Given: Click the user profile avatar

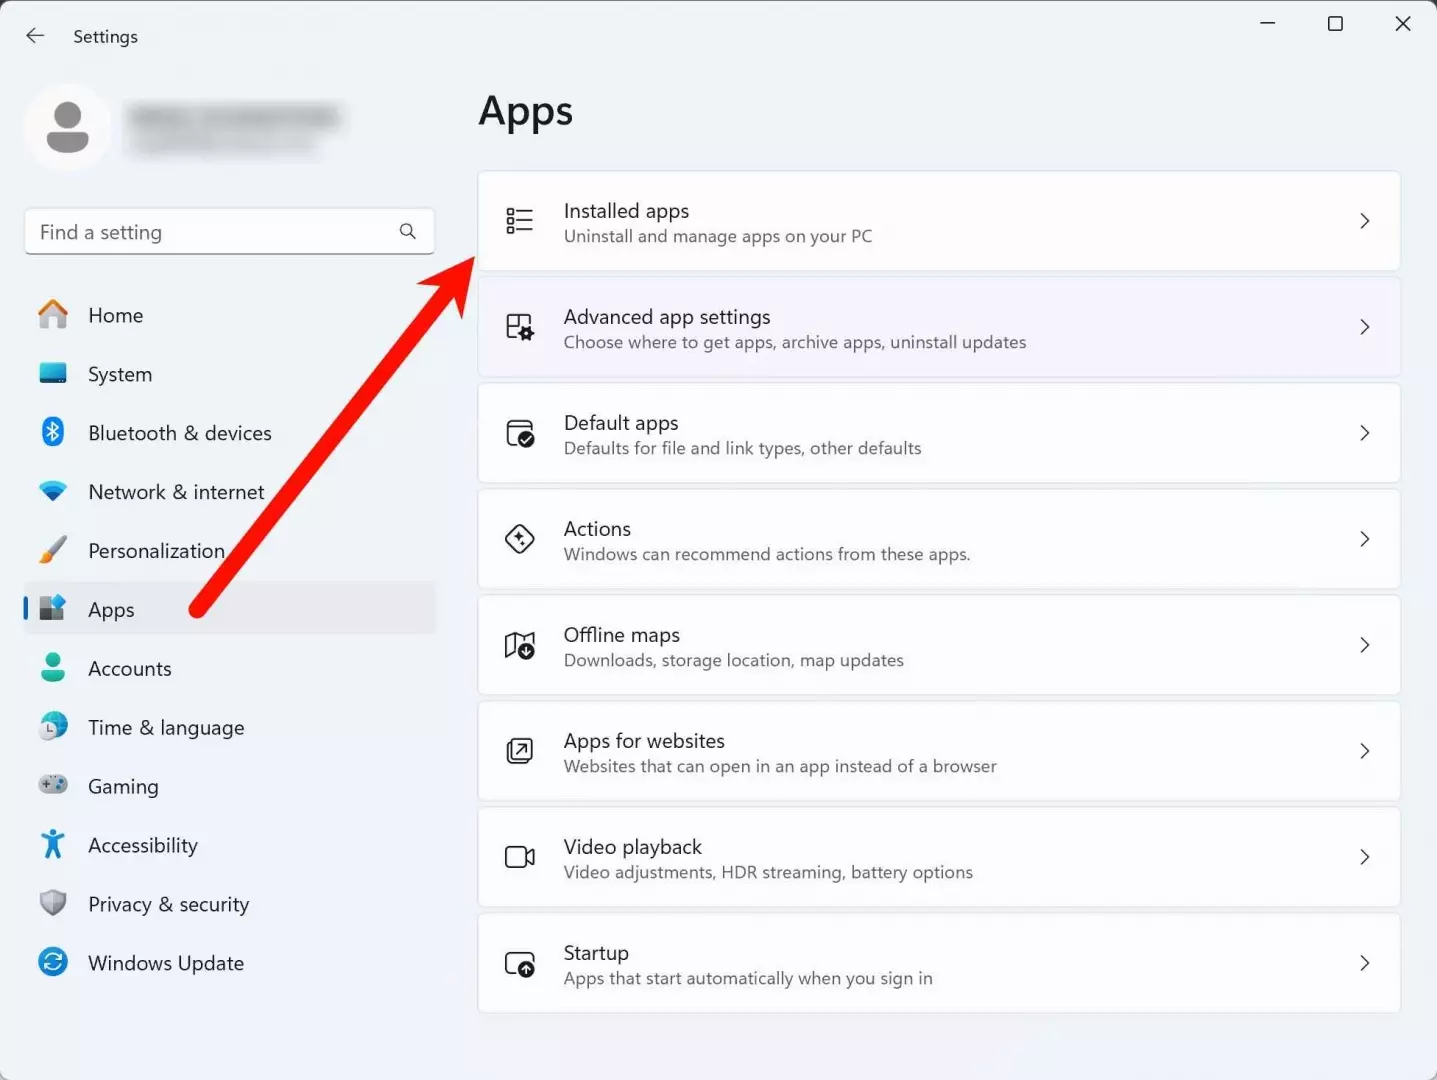Looking at the screenshot, I should (68, 127).
